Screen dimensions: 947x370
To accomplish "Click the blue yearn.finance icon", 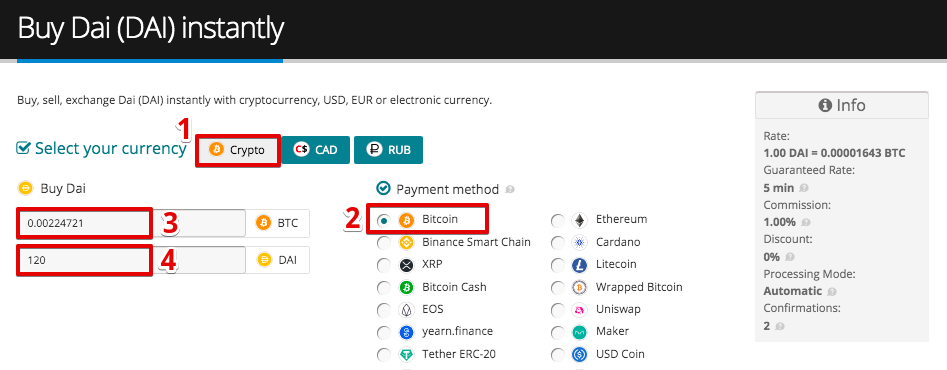I will (x=406, y=333).
